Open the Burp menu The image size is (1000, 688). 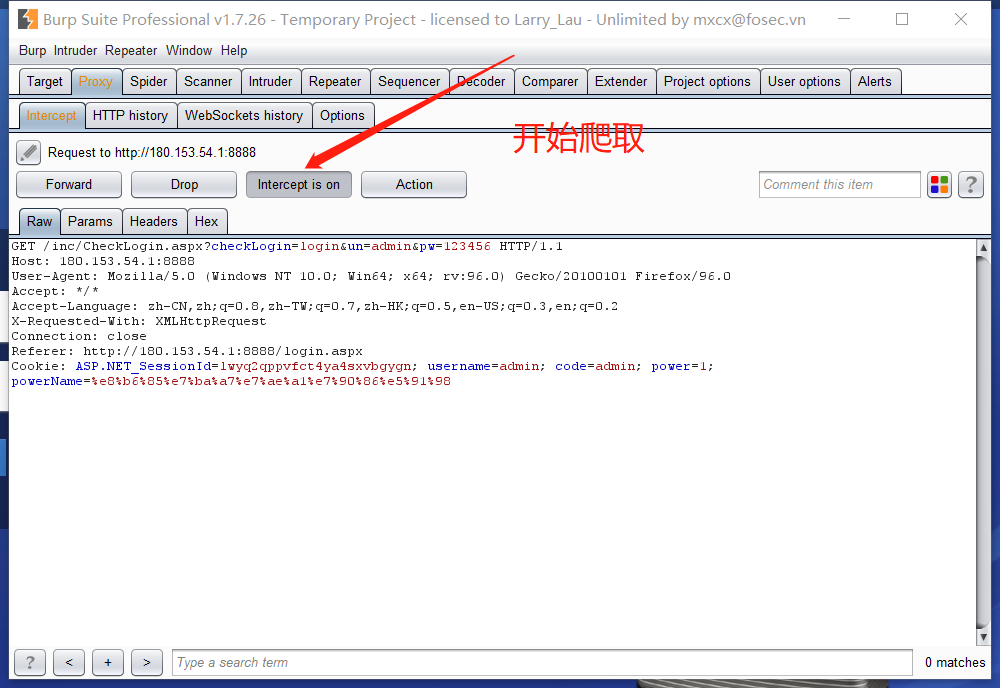pos(33,50)
